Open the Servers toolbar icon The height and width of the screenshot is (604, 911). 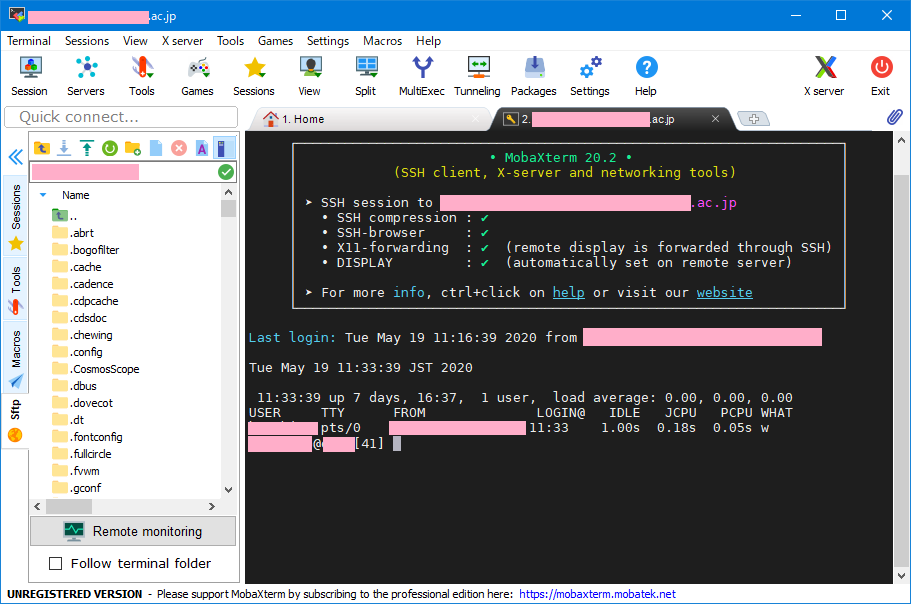(x=86, y=76)
